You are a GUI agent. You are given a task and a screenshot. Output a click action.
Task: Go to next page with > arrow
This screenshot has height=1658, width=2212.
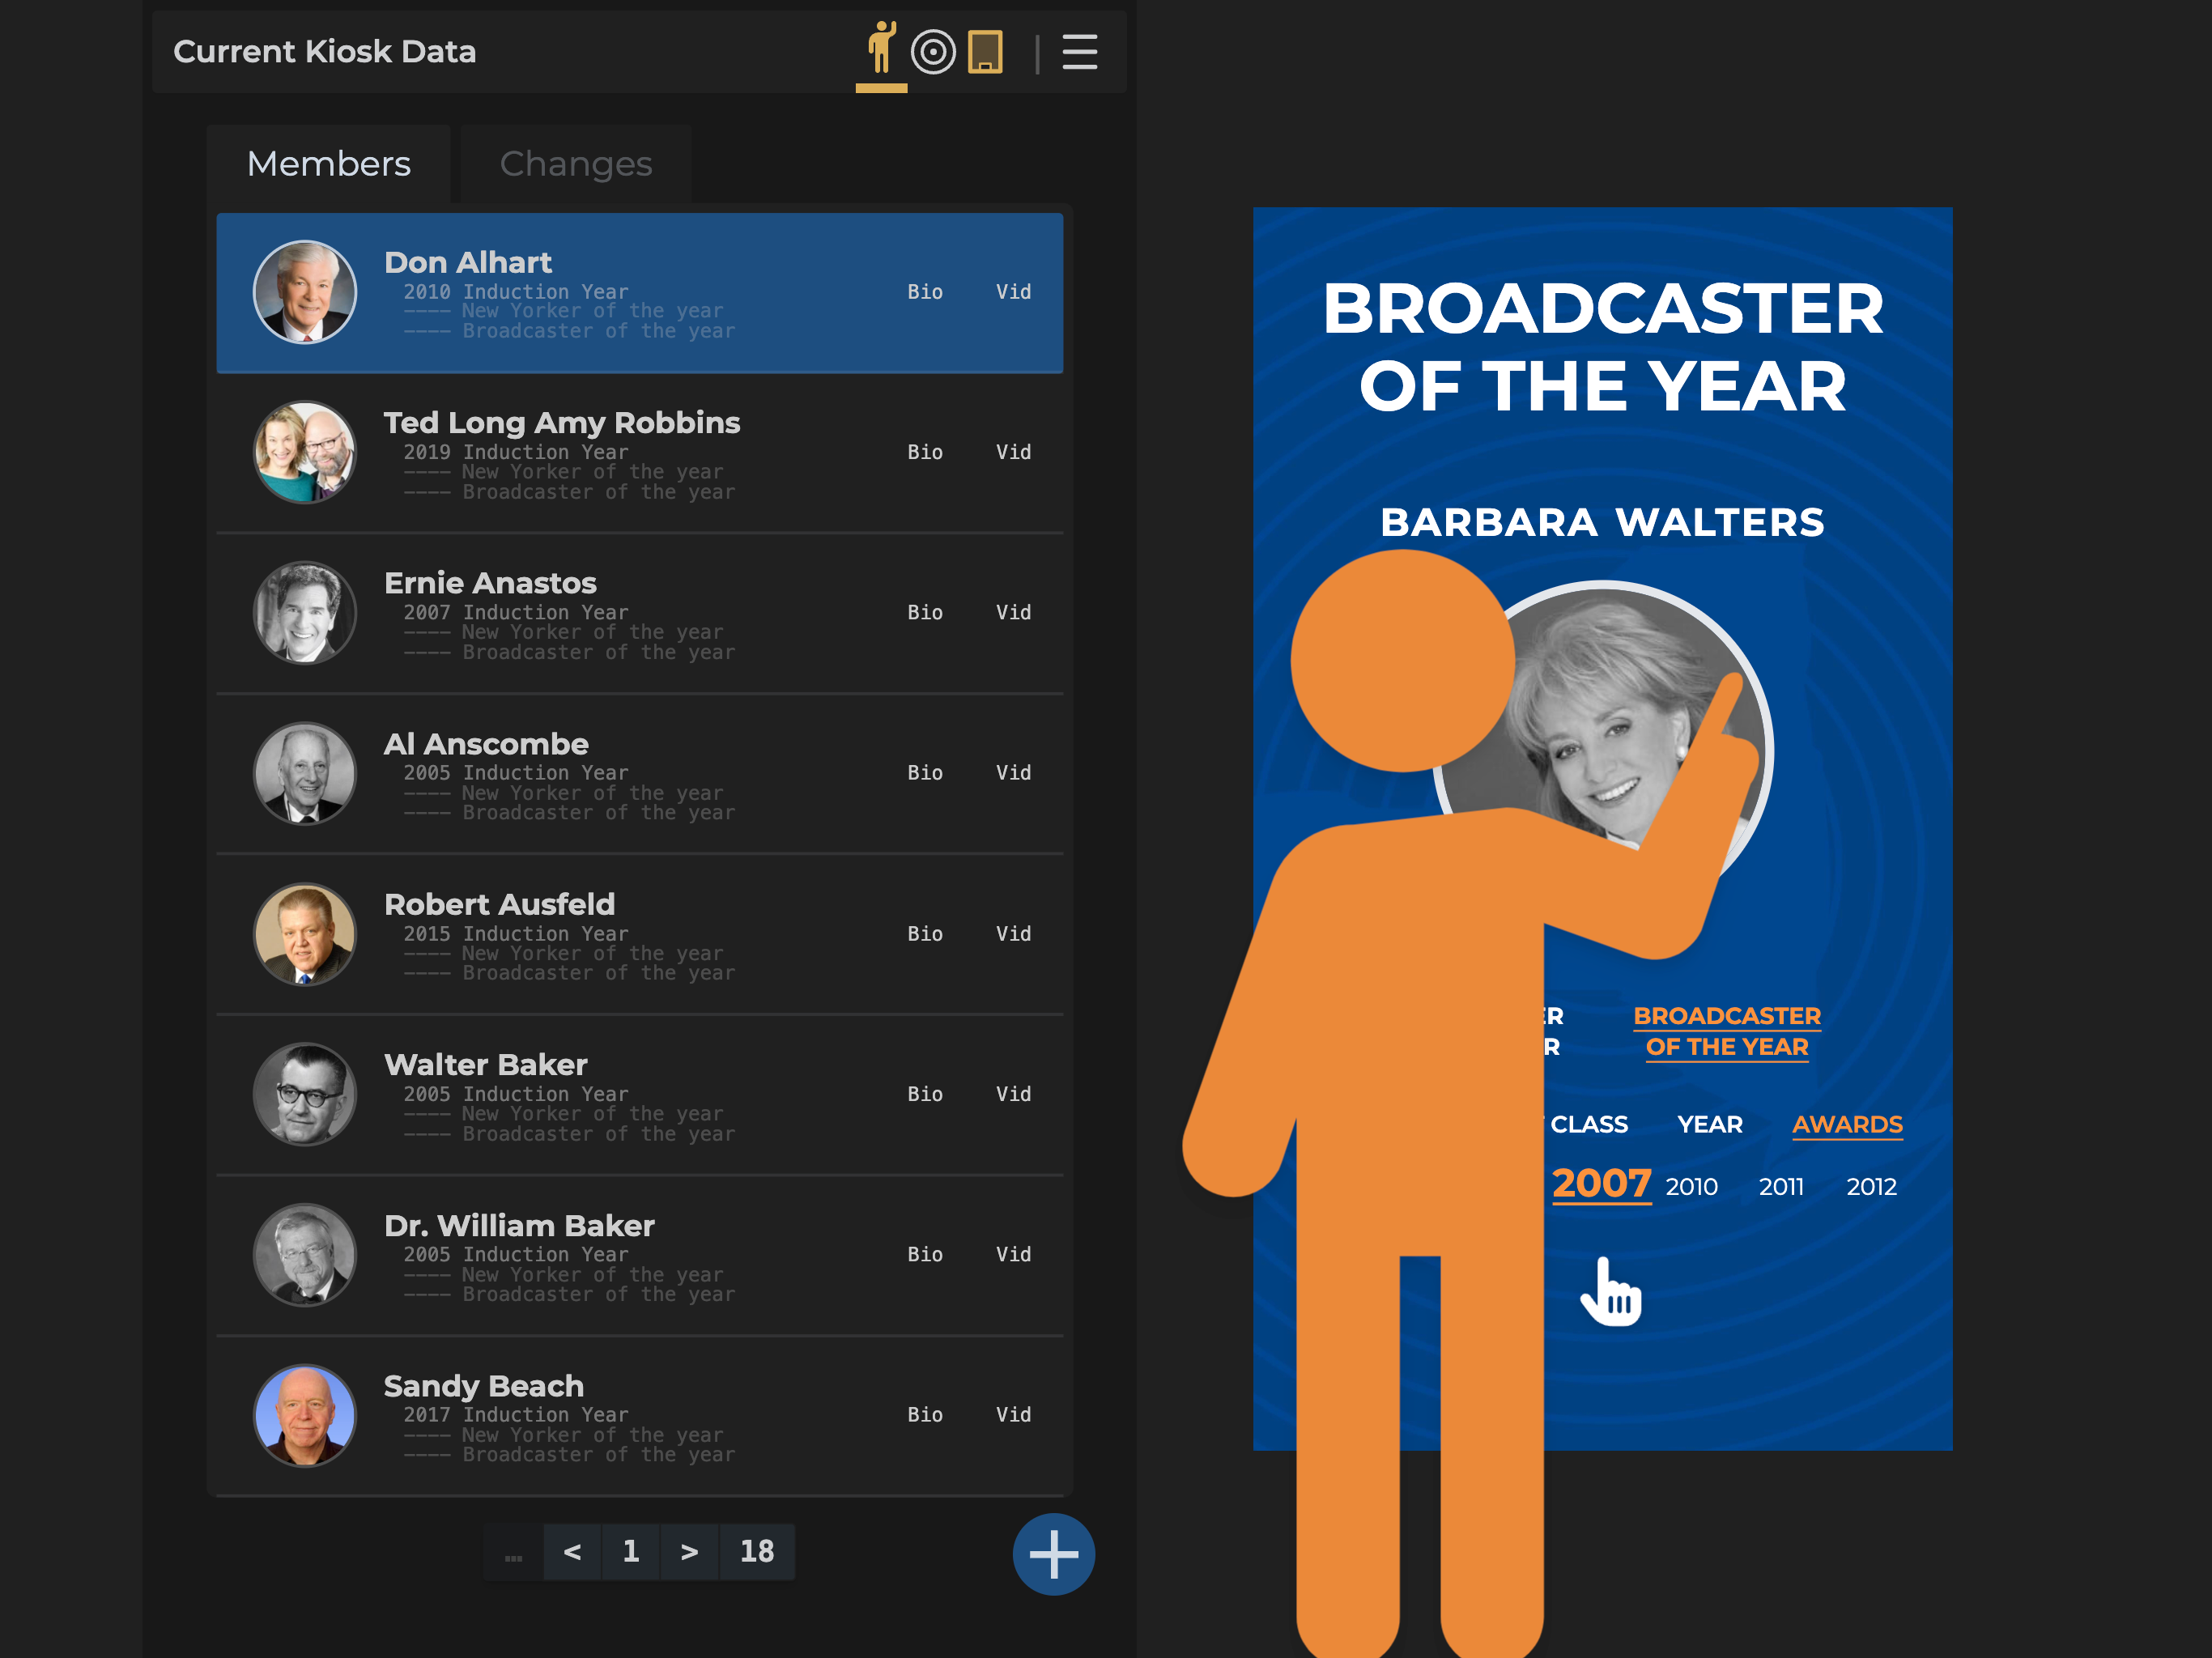pyautogui.click(x=689, y=1551)
